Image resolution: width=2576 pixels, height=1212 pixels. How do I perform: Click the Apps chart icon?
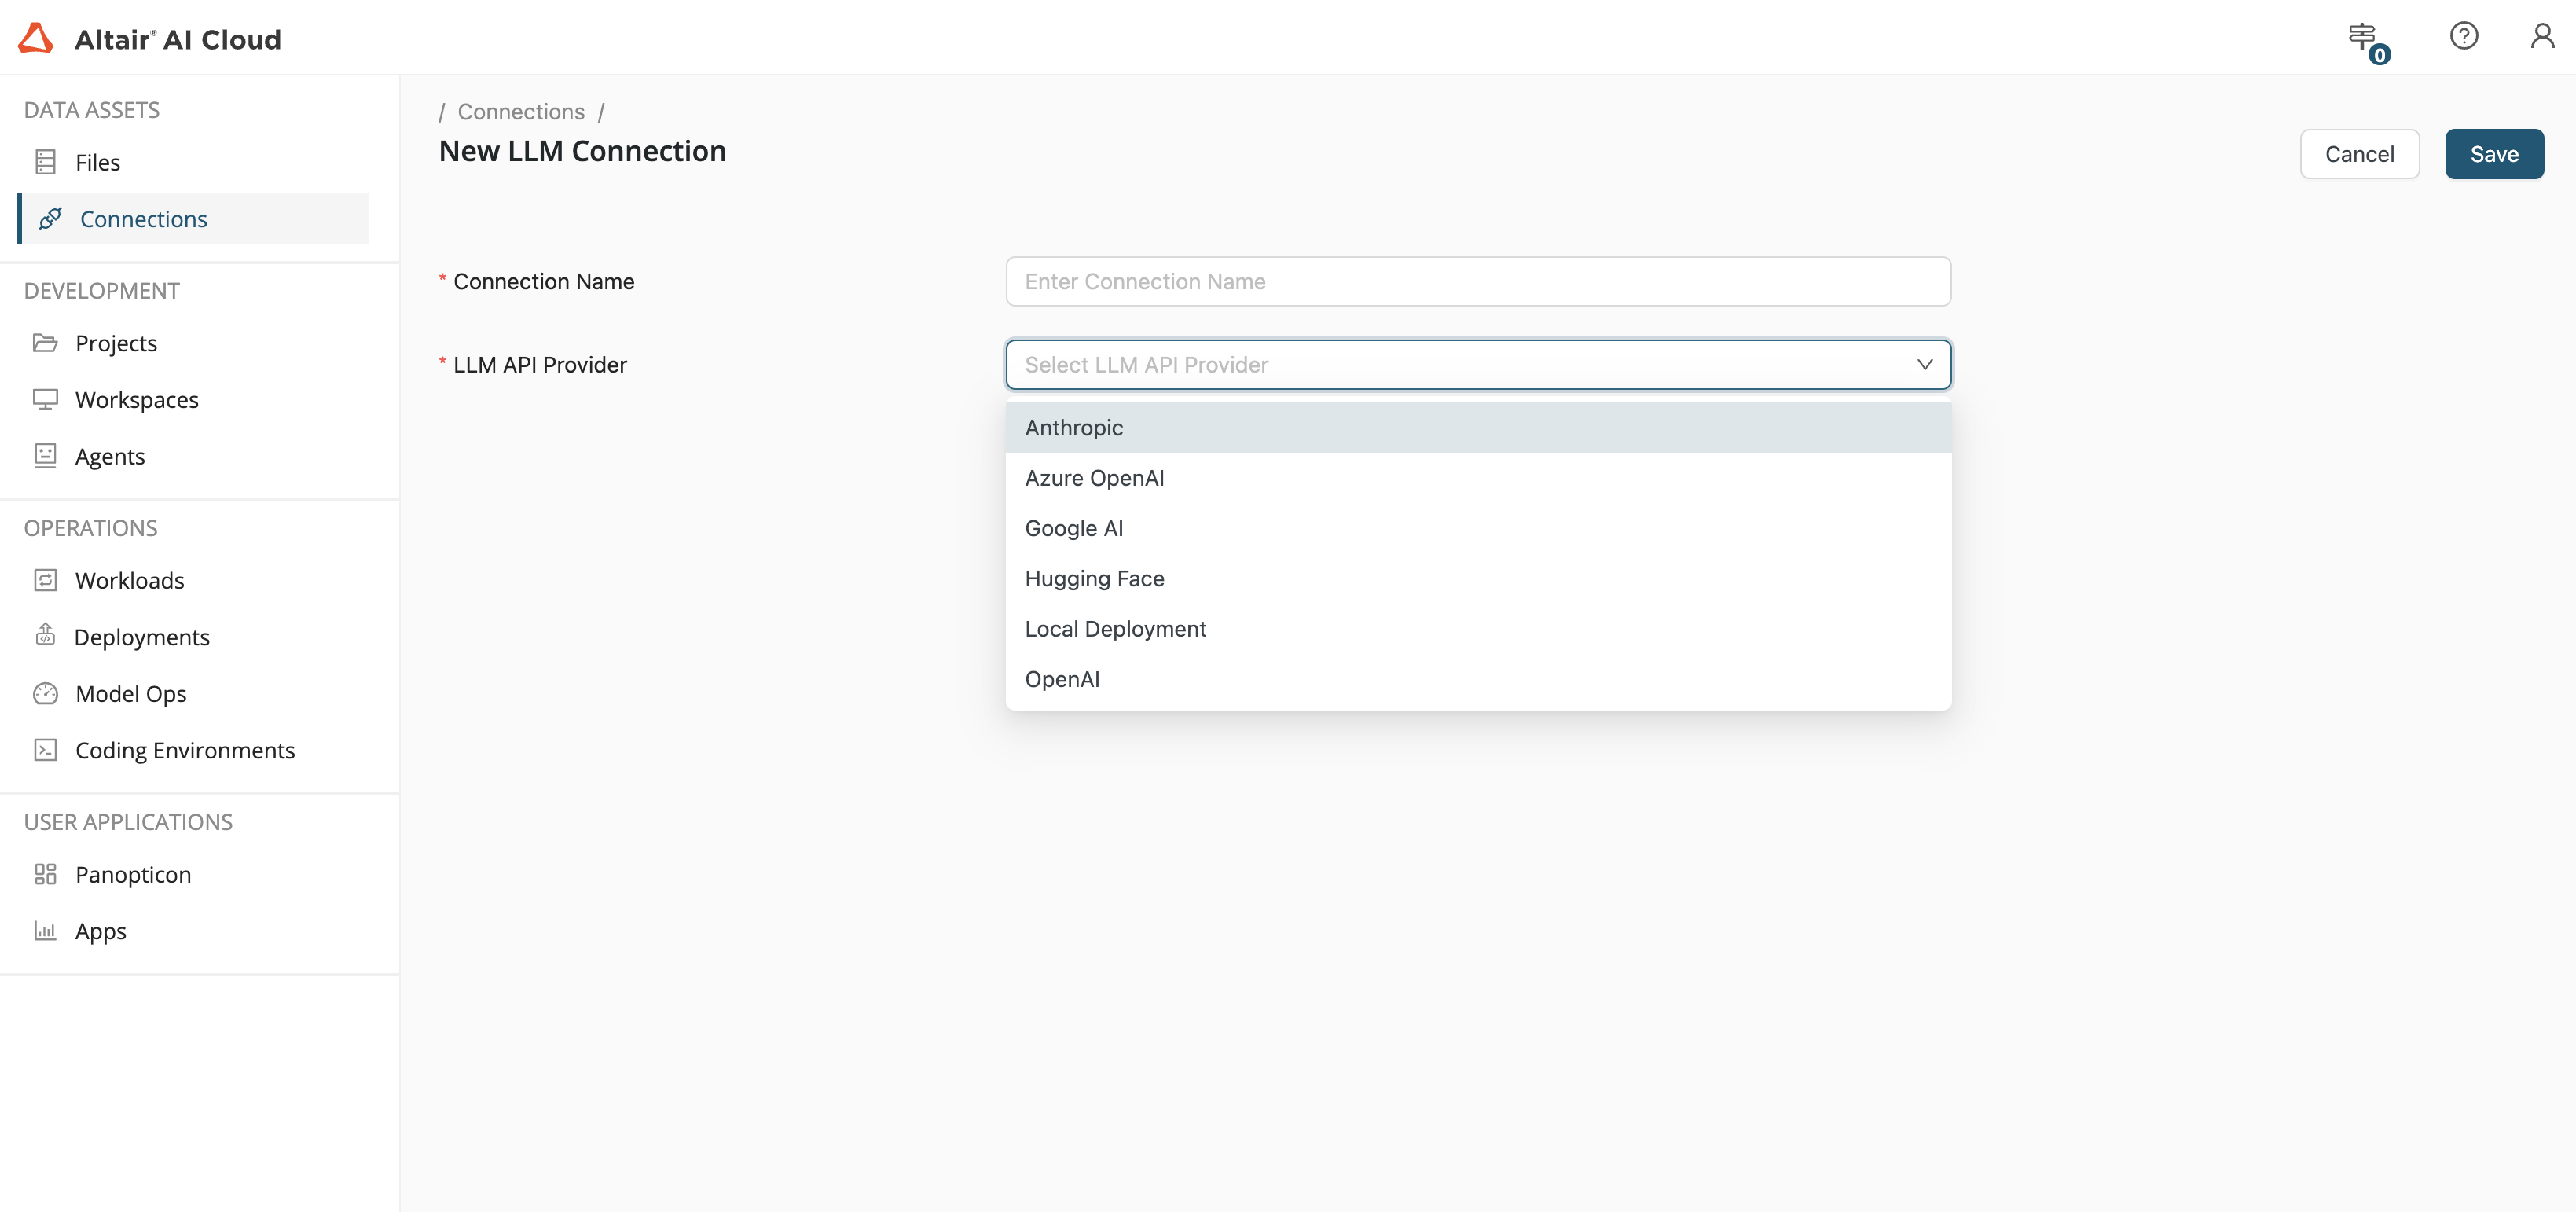46,931
